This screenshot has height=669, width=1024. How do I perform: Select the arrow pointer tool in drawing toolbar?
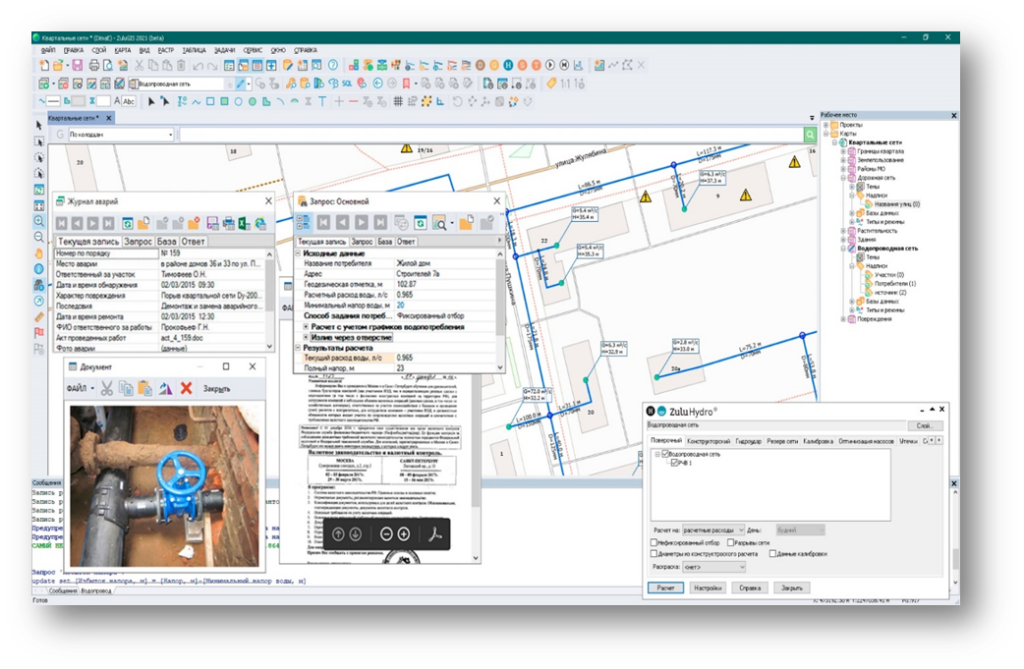click(x=151, y=101)
